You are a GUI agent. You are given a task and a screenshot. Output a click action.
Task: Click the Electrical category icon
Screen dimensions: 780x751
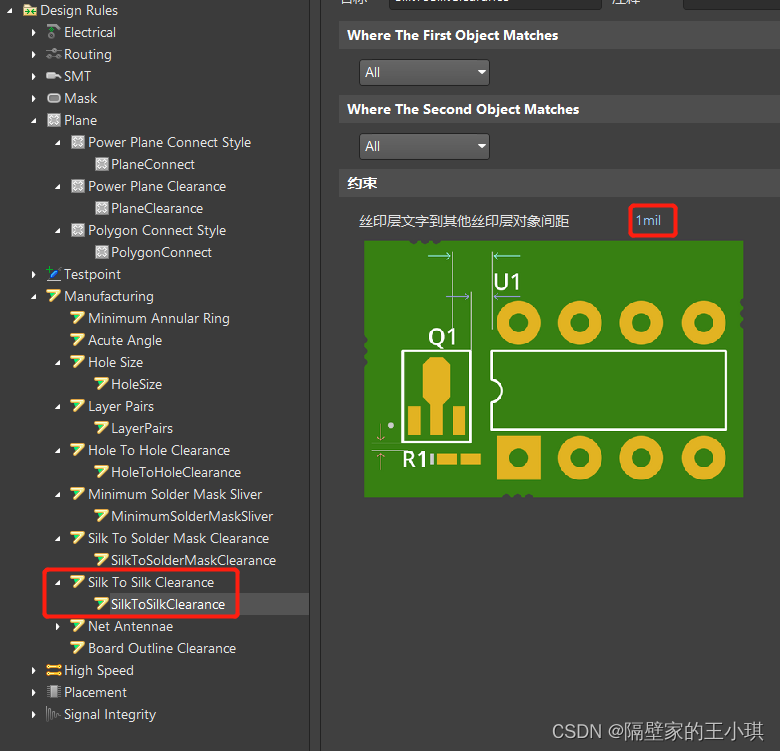(x=53, y=32)
